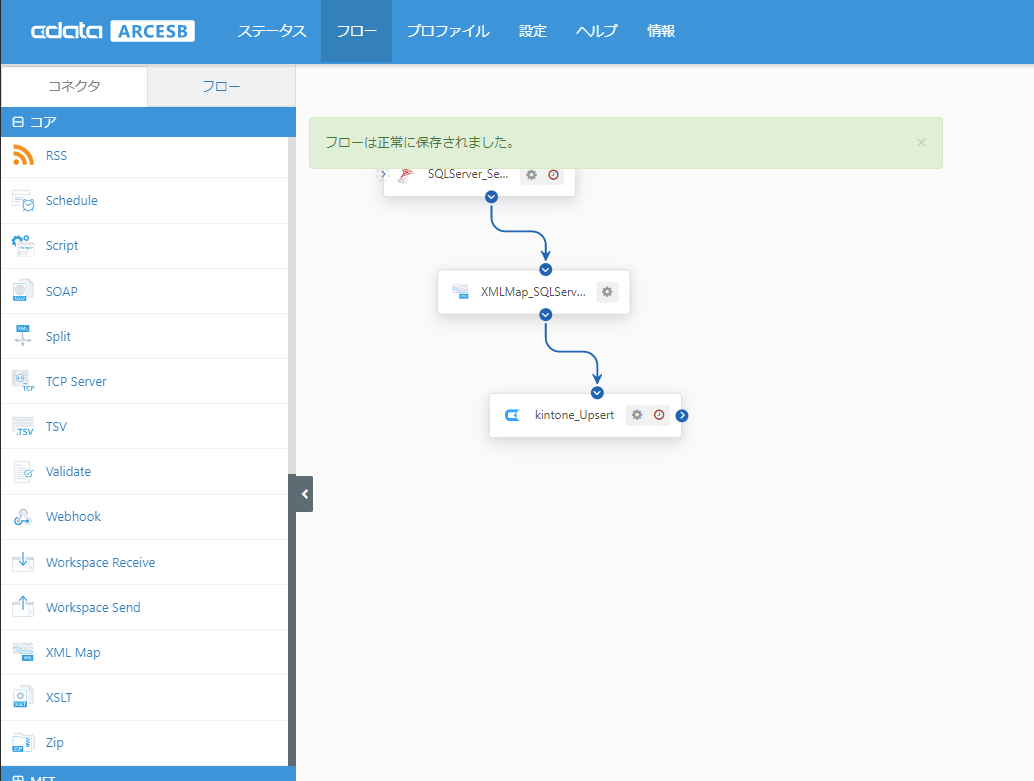Click the Script connector icon
This screenshot has height=781, width=1034.
[x=23, y=245]
